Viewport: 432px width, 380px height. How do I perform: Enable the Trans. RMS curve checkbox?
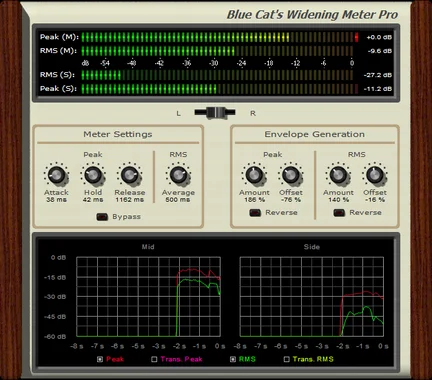286,359
